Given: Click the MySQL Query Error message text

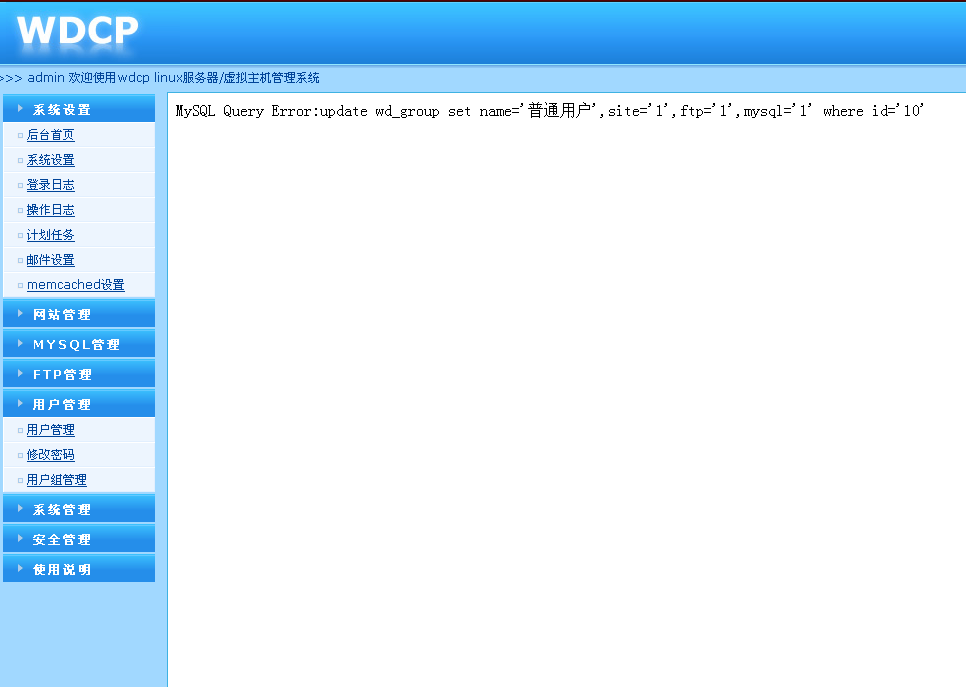Looking at the screenshot, I should [550, 111].
